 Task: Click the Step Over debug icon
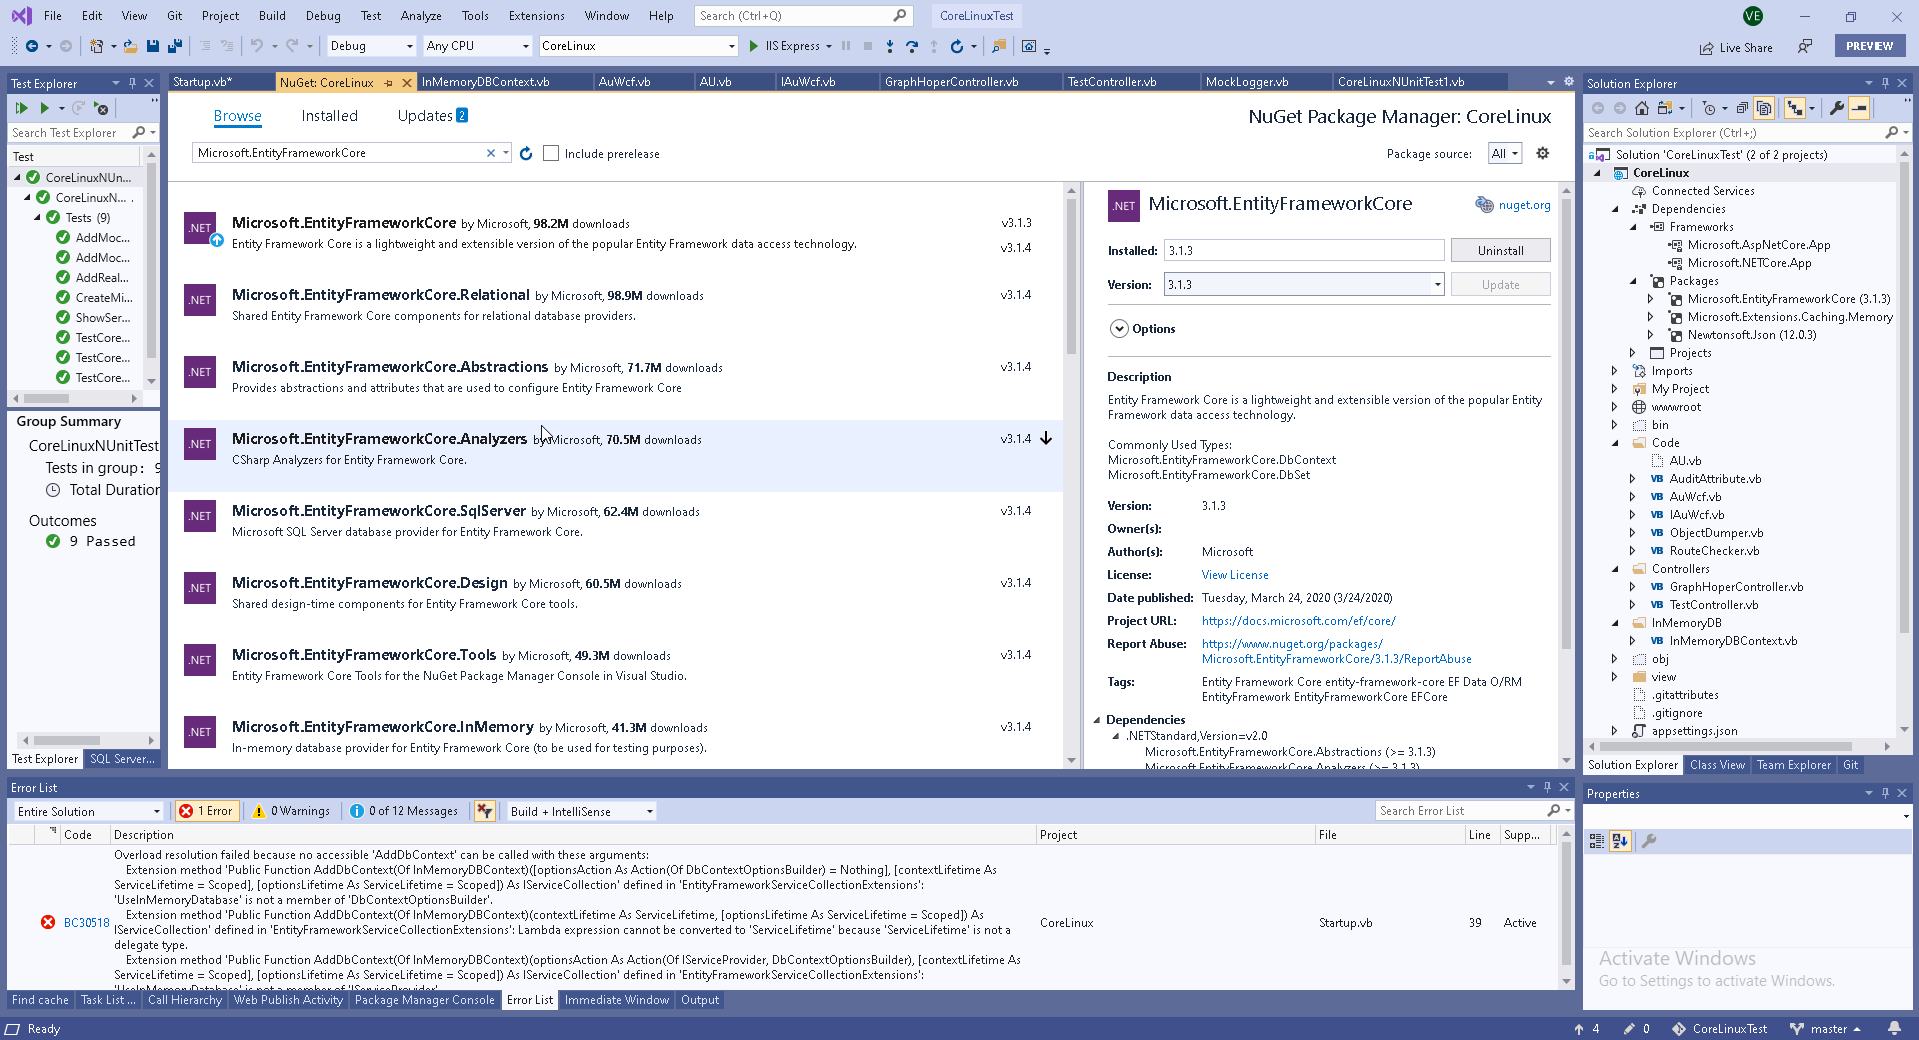click(912, 46)
